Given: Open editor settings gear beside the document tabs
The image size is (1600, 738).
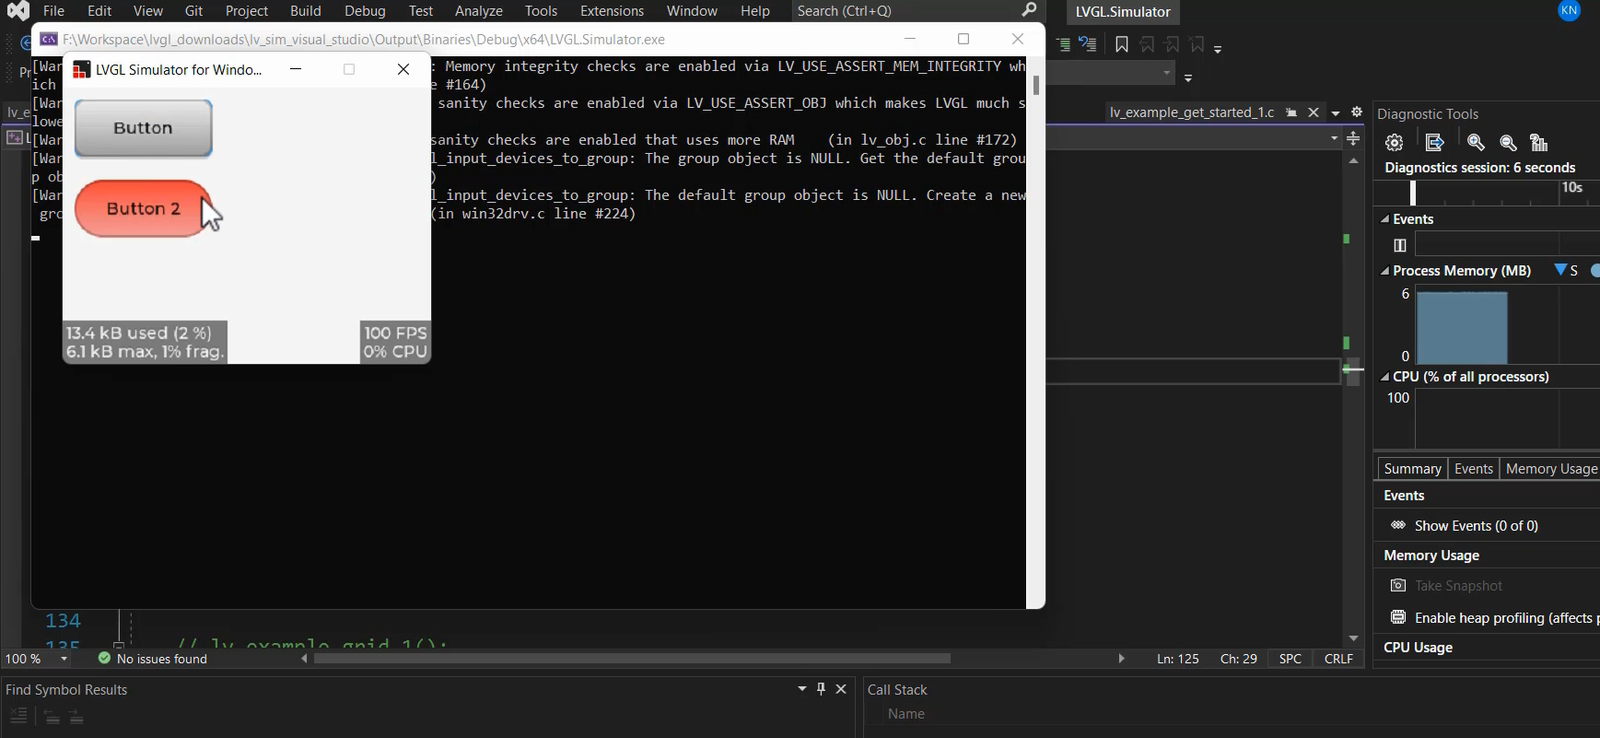Looking at the screenshot, I should 1357,112.
